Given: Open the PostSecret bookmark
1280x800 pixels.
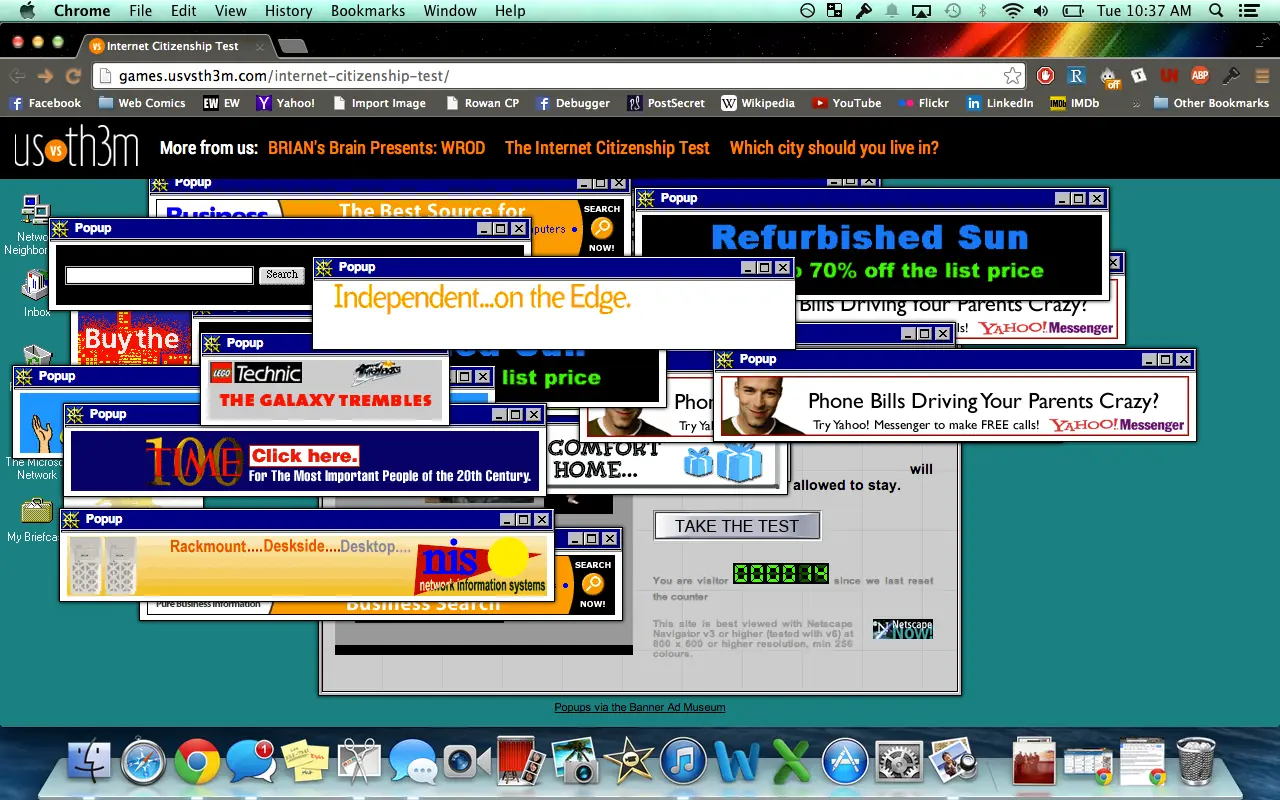Looking at the screenshot, I should [666, 103].
